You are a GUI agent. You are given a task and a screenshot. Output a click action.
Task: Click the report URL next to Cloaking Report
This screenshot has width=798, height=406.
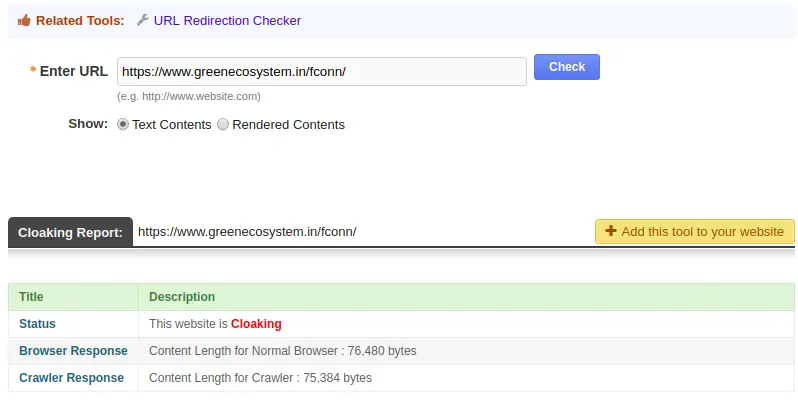tap(247, 231)
